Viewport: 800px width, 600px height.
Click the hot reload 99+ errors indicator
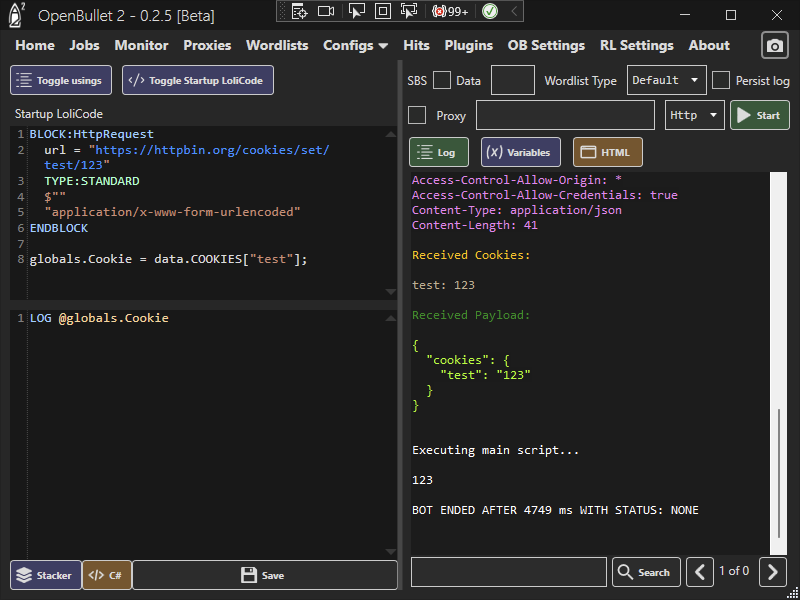pos(450,11)
